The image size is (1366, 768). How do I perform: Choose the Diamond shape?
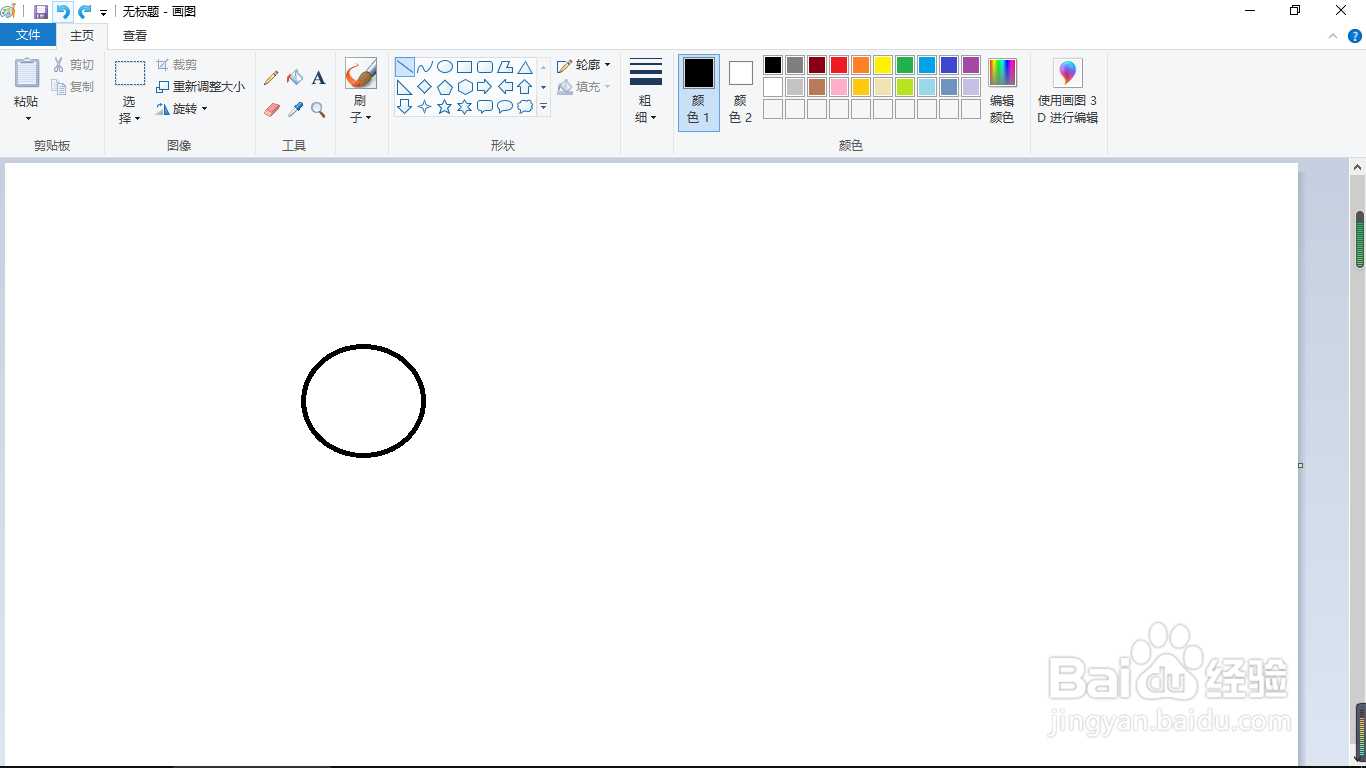coord(425,87)
